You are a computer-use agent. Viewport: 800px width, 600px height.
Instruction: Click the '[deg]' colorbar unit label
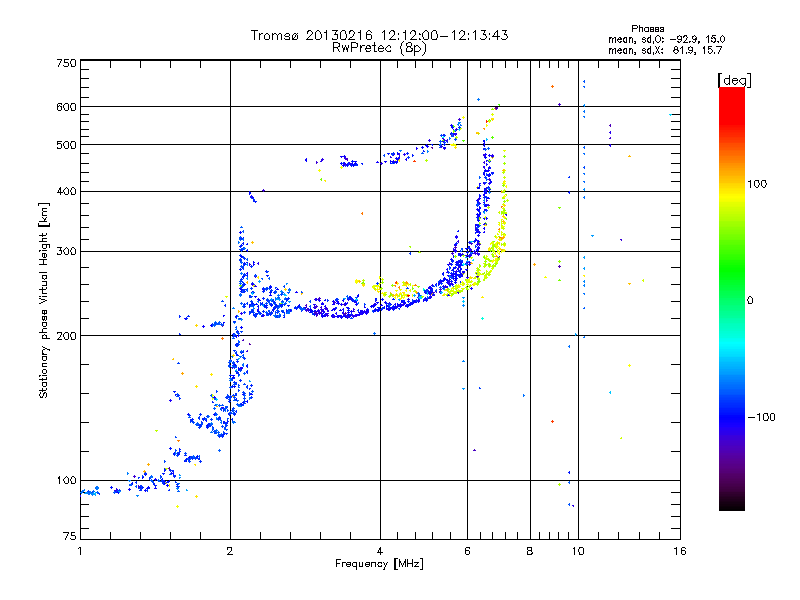pyautogui.click(x=734, y=80)
